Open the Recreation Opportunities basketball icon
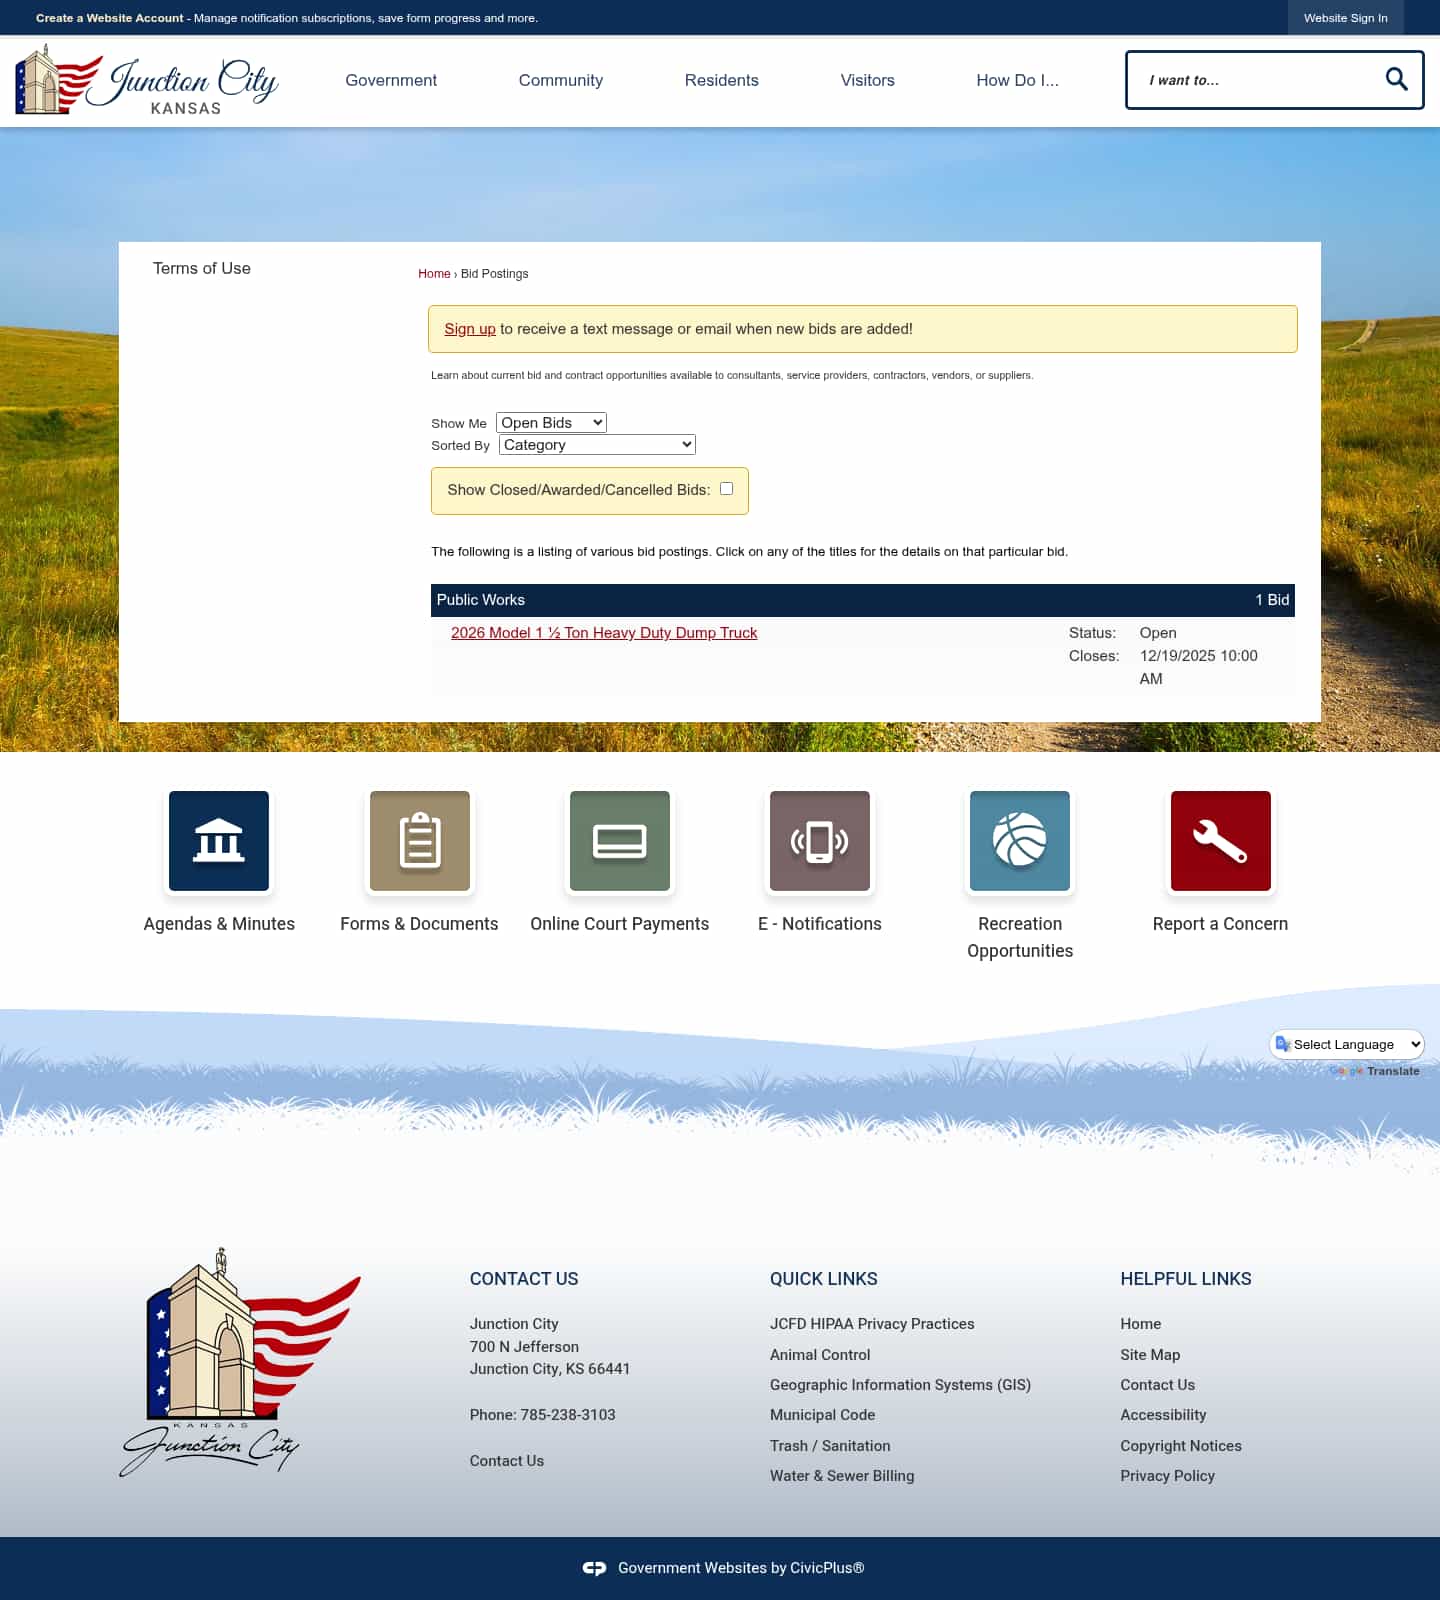 (x=1020, y=841)
